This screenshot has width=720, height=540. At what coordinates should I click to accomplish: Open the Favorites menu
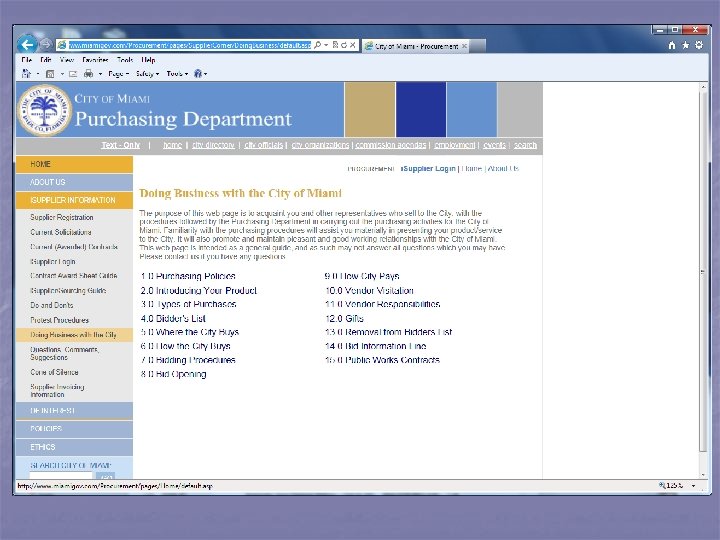pos(95,60)
